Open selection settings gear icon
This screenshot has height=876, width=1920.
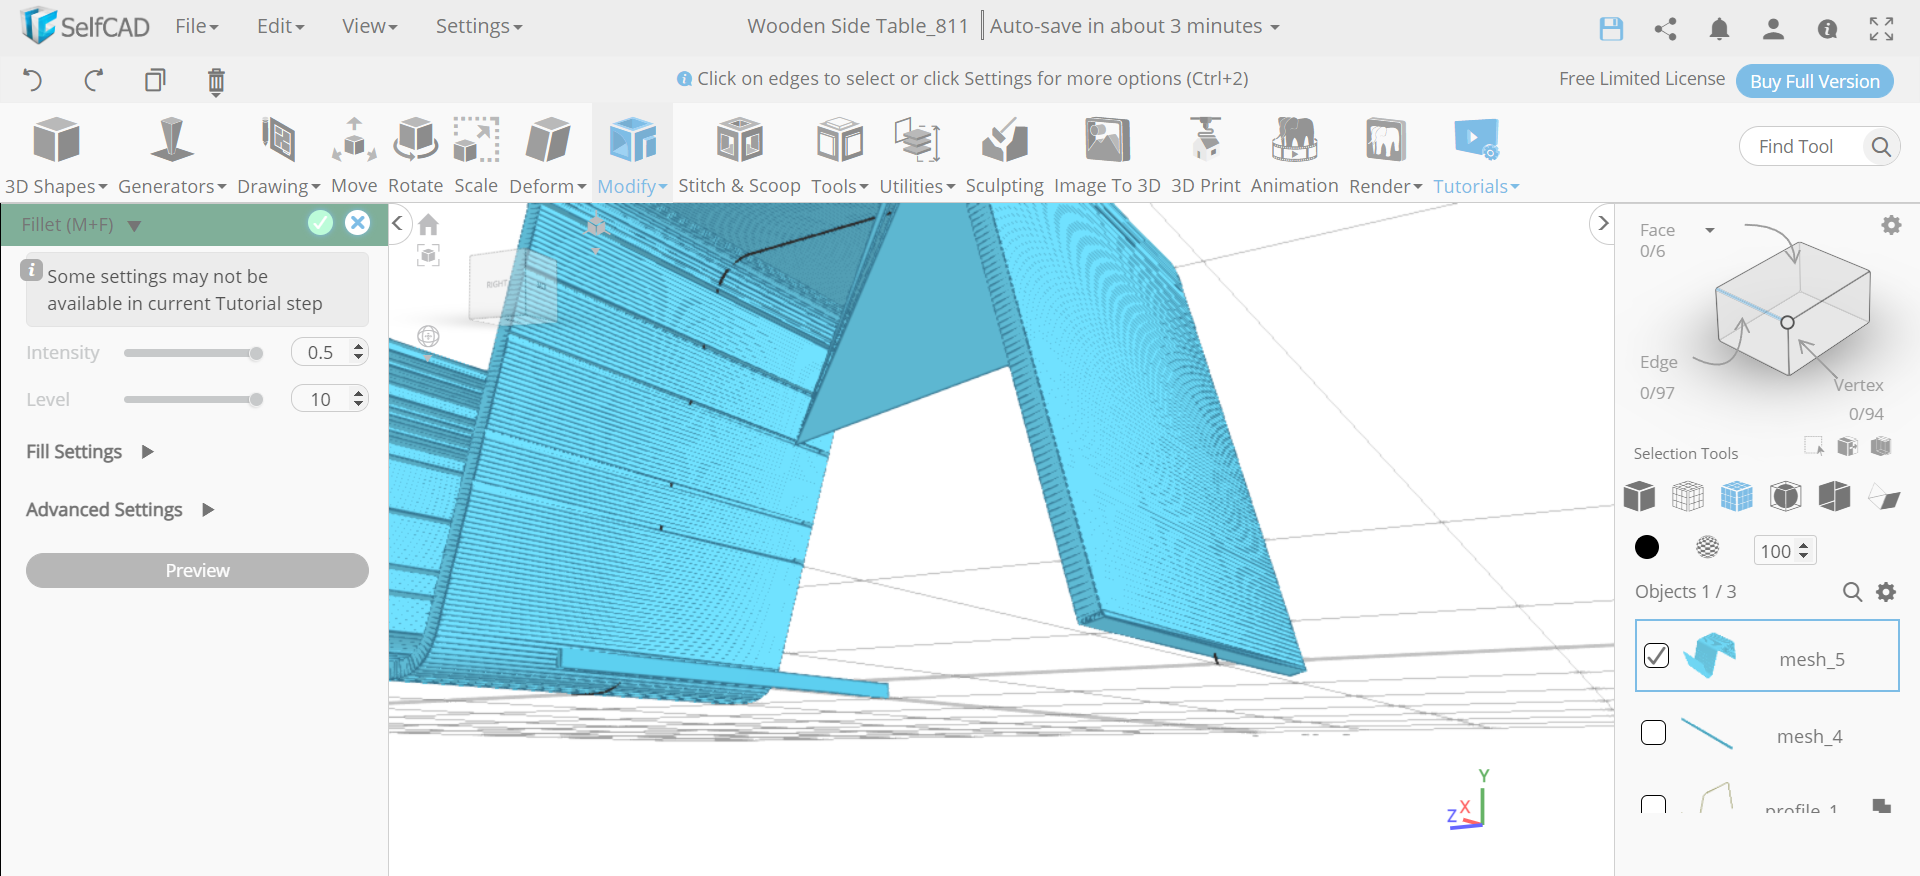coord(1891,225)
